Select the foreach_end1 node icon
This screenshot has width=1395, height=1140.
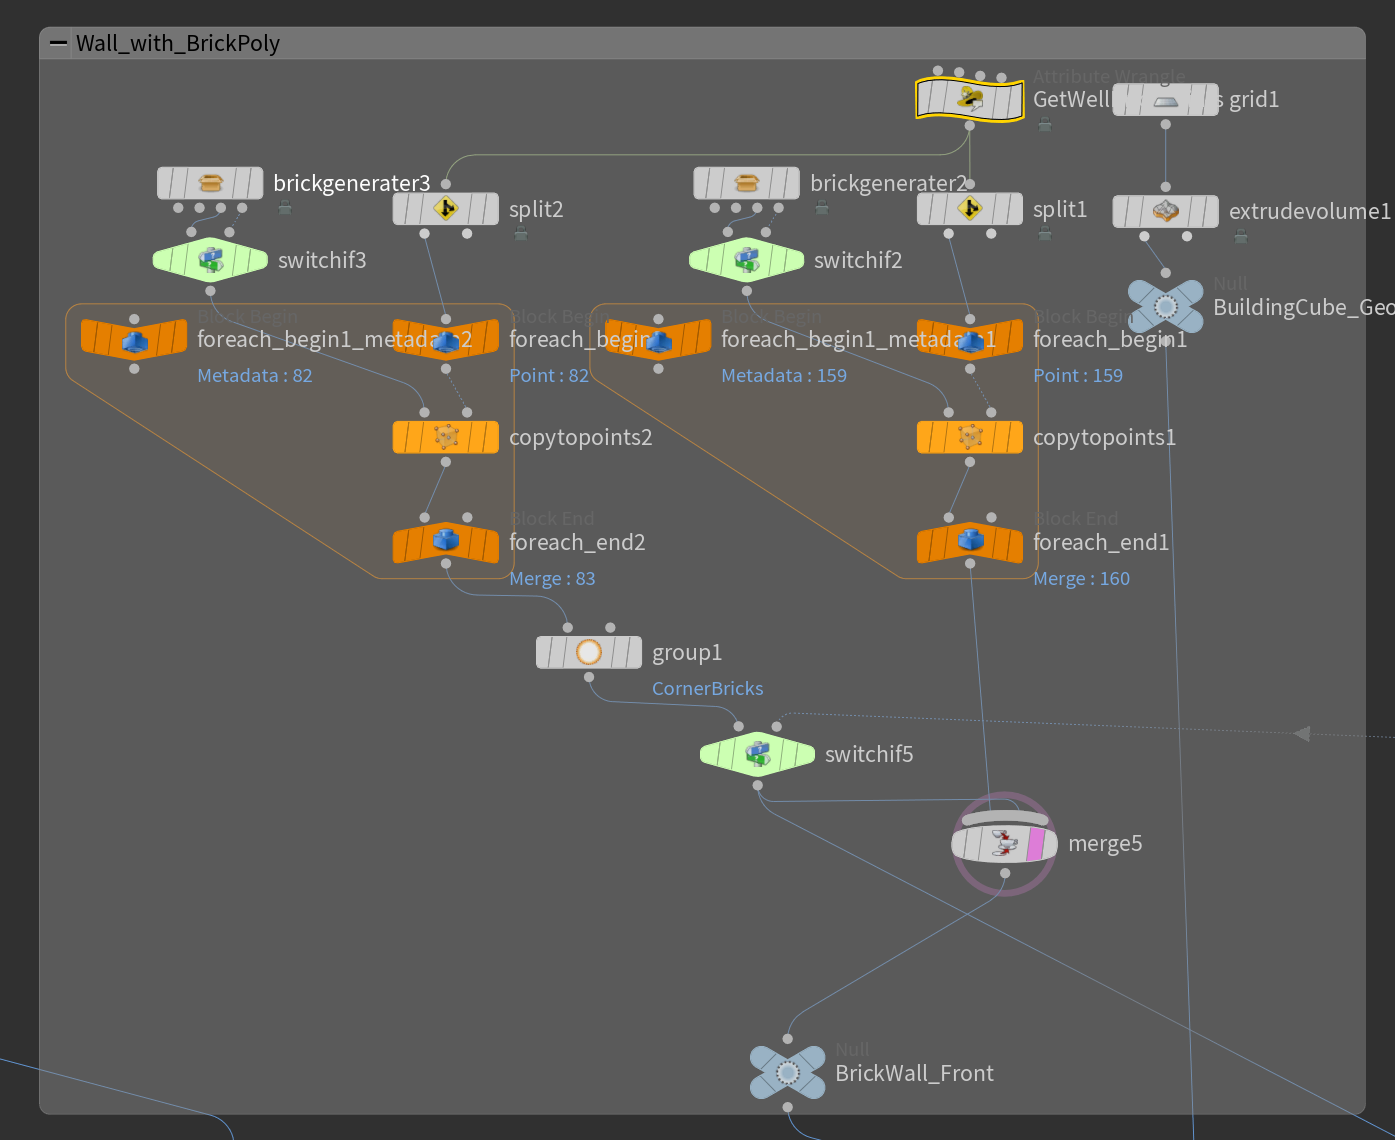click(x=970, y=541)
